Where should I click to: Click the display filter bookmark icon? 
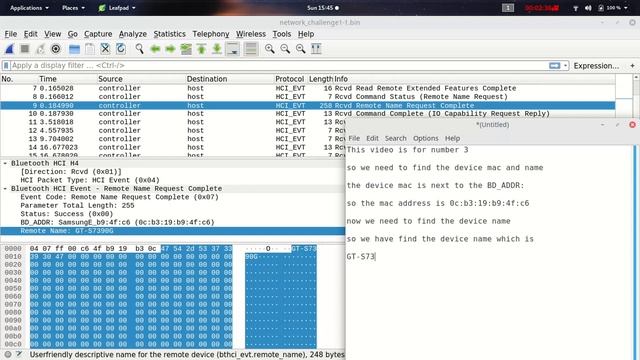[6, 65]
